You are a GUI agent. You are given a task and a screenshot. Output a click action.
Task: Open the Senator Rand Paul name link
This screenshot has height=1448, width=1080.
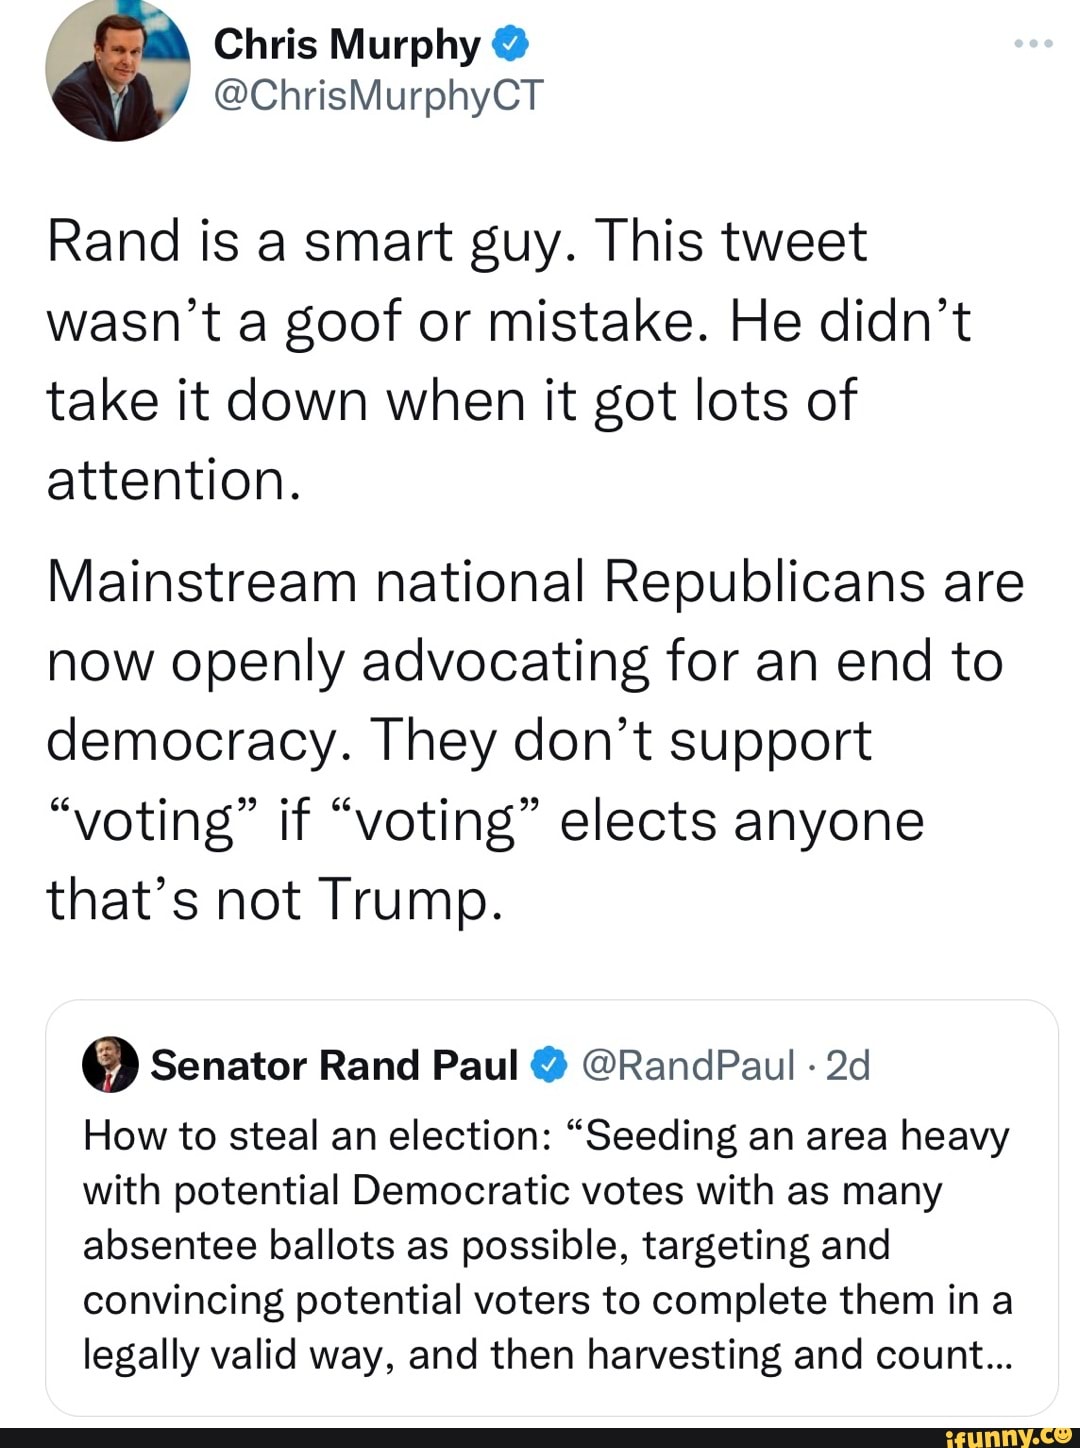click(x=334, y=1066)
